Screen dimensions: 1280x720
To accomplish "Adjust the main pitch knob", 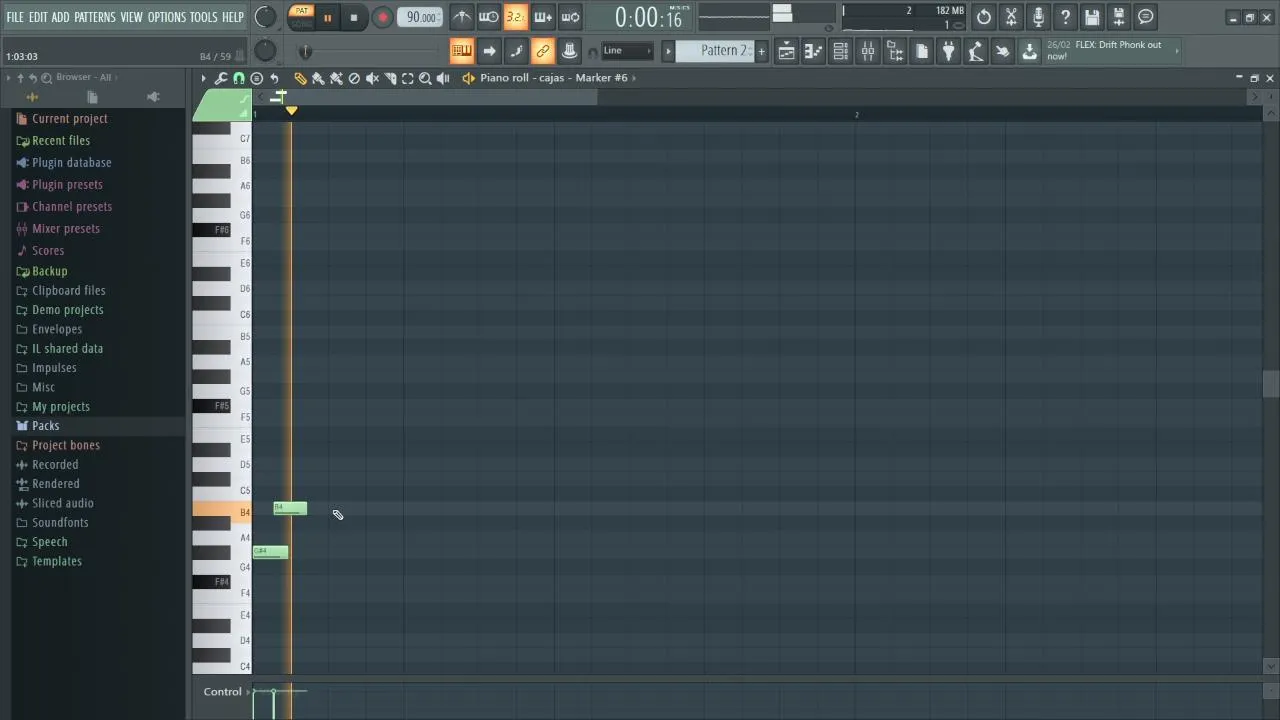I will (265, 51).
